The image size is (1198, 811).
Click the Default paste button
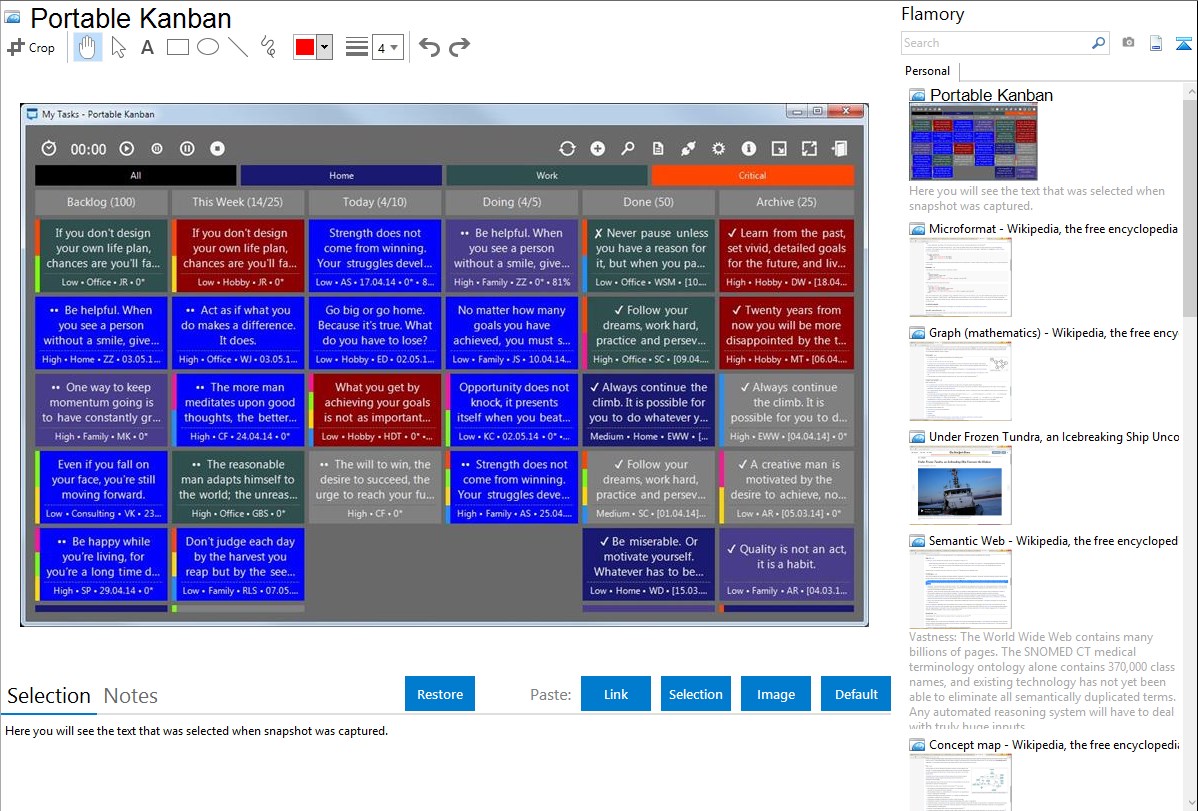(x=856, y=694)
